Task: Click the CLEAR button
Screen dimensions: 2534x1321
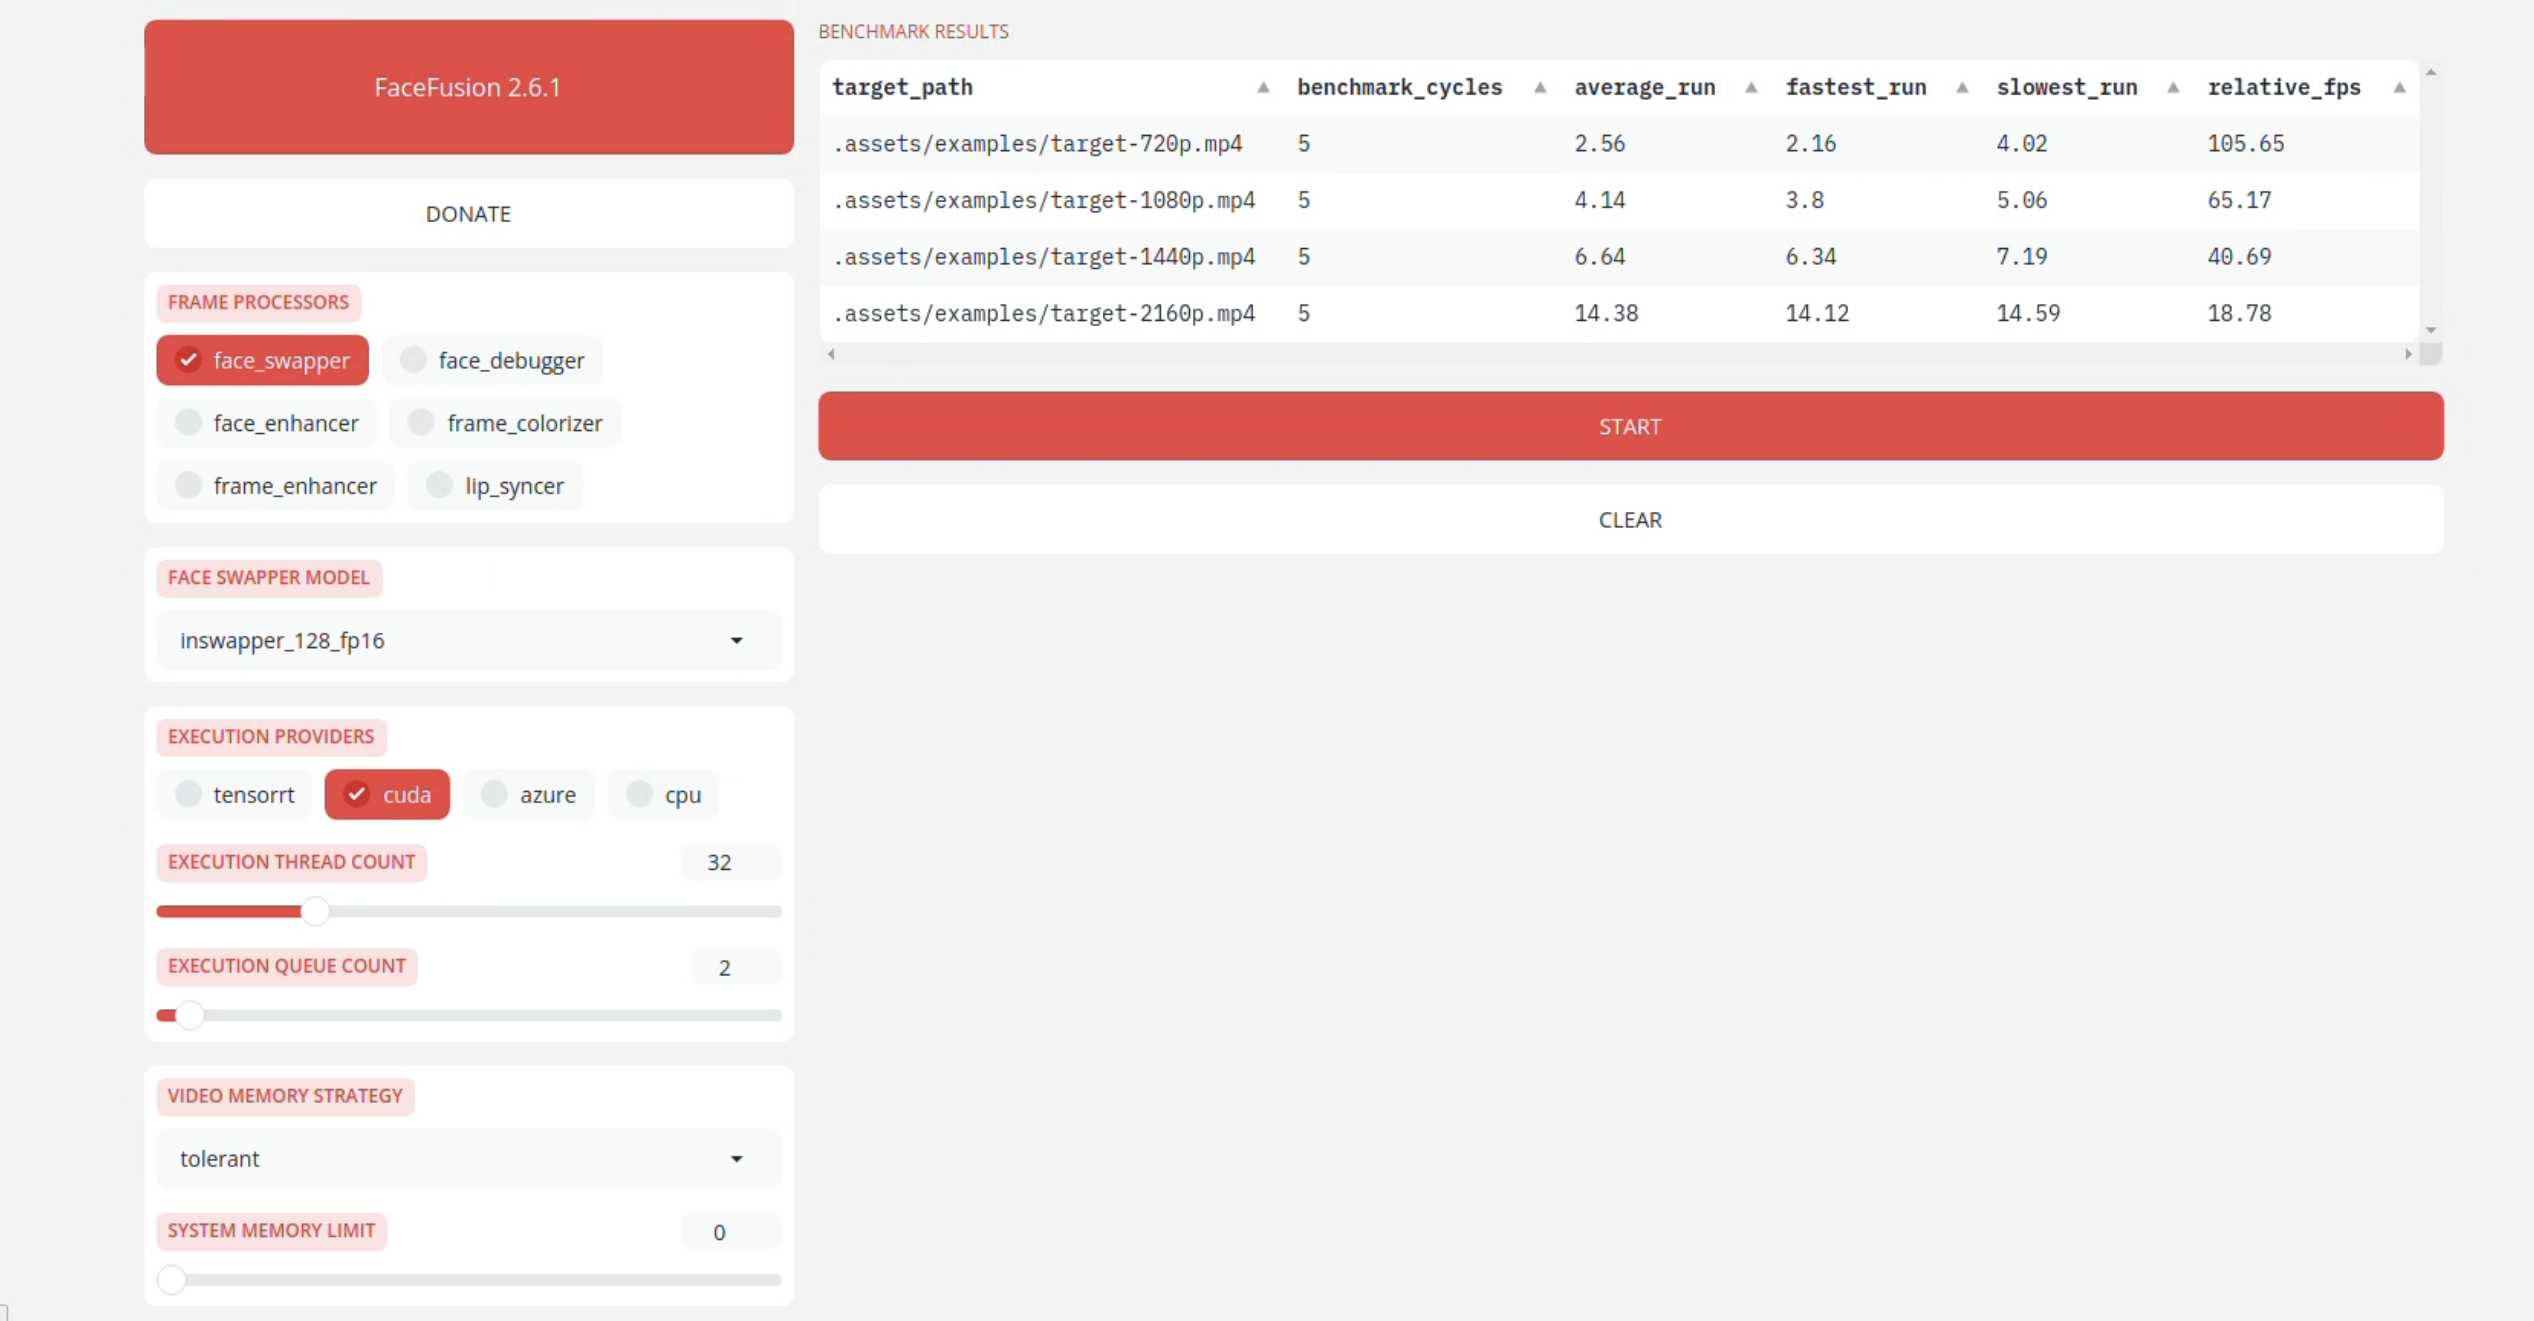Action: (1630, 520)
